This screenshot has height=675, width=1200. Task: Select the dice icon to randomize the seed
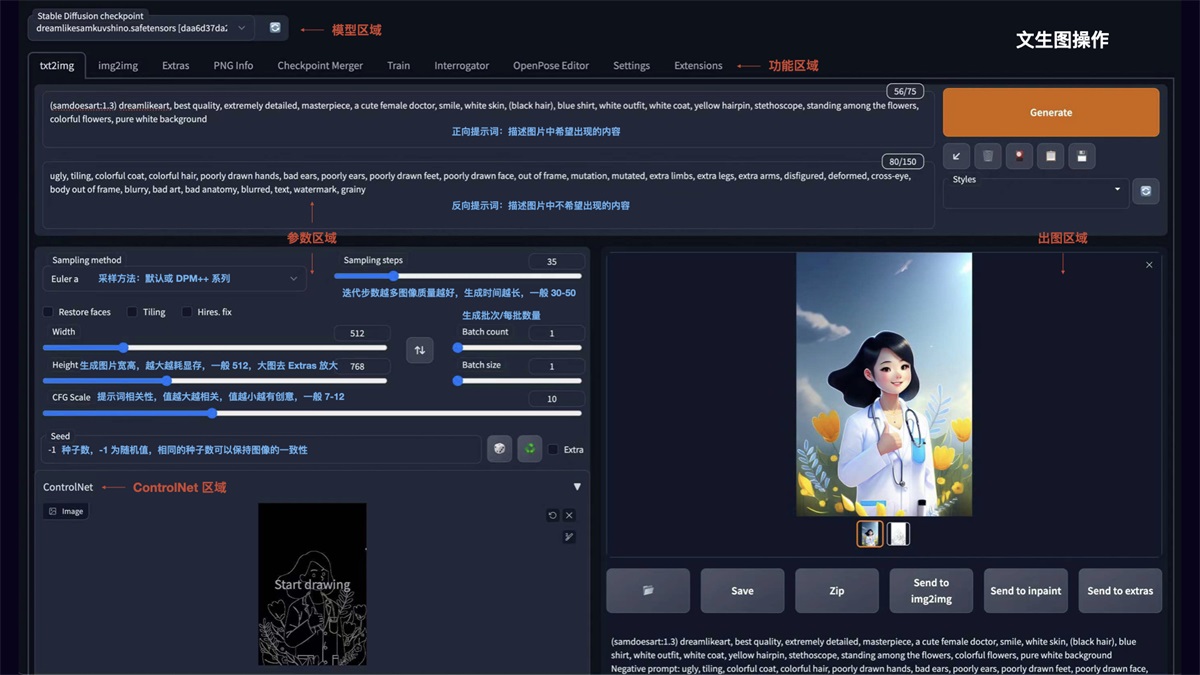click(499, 448)
